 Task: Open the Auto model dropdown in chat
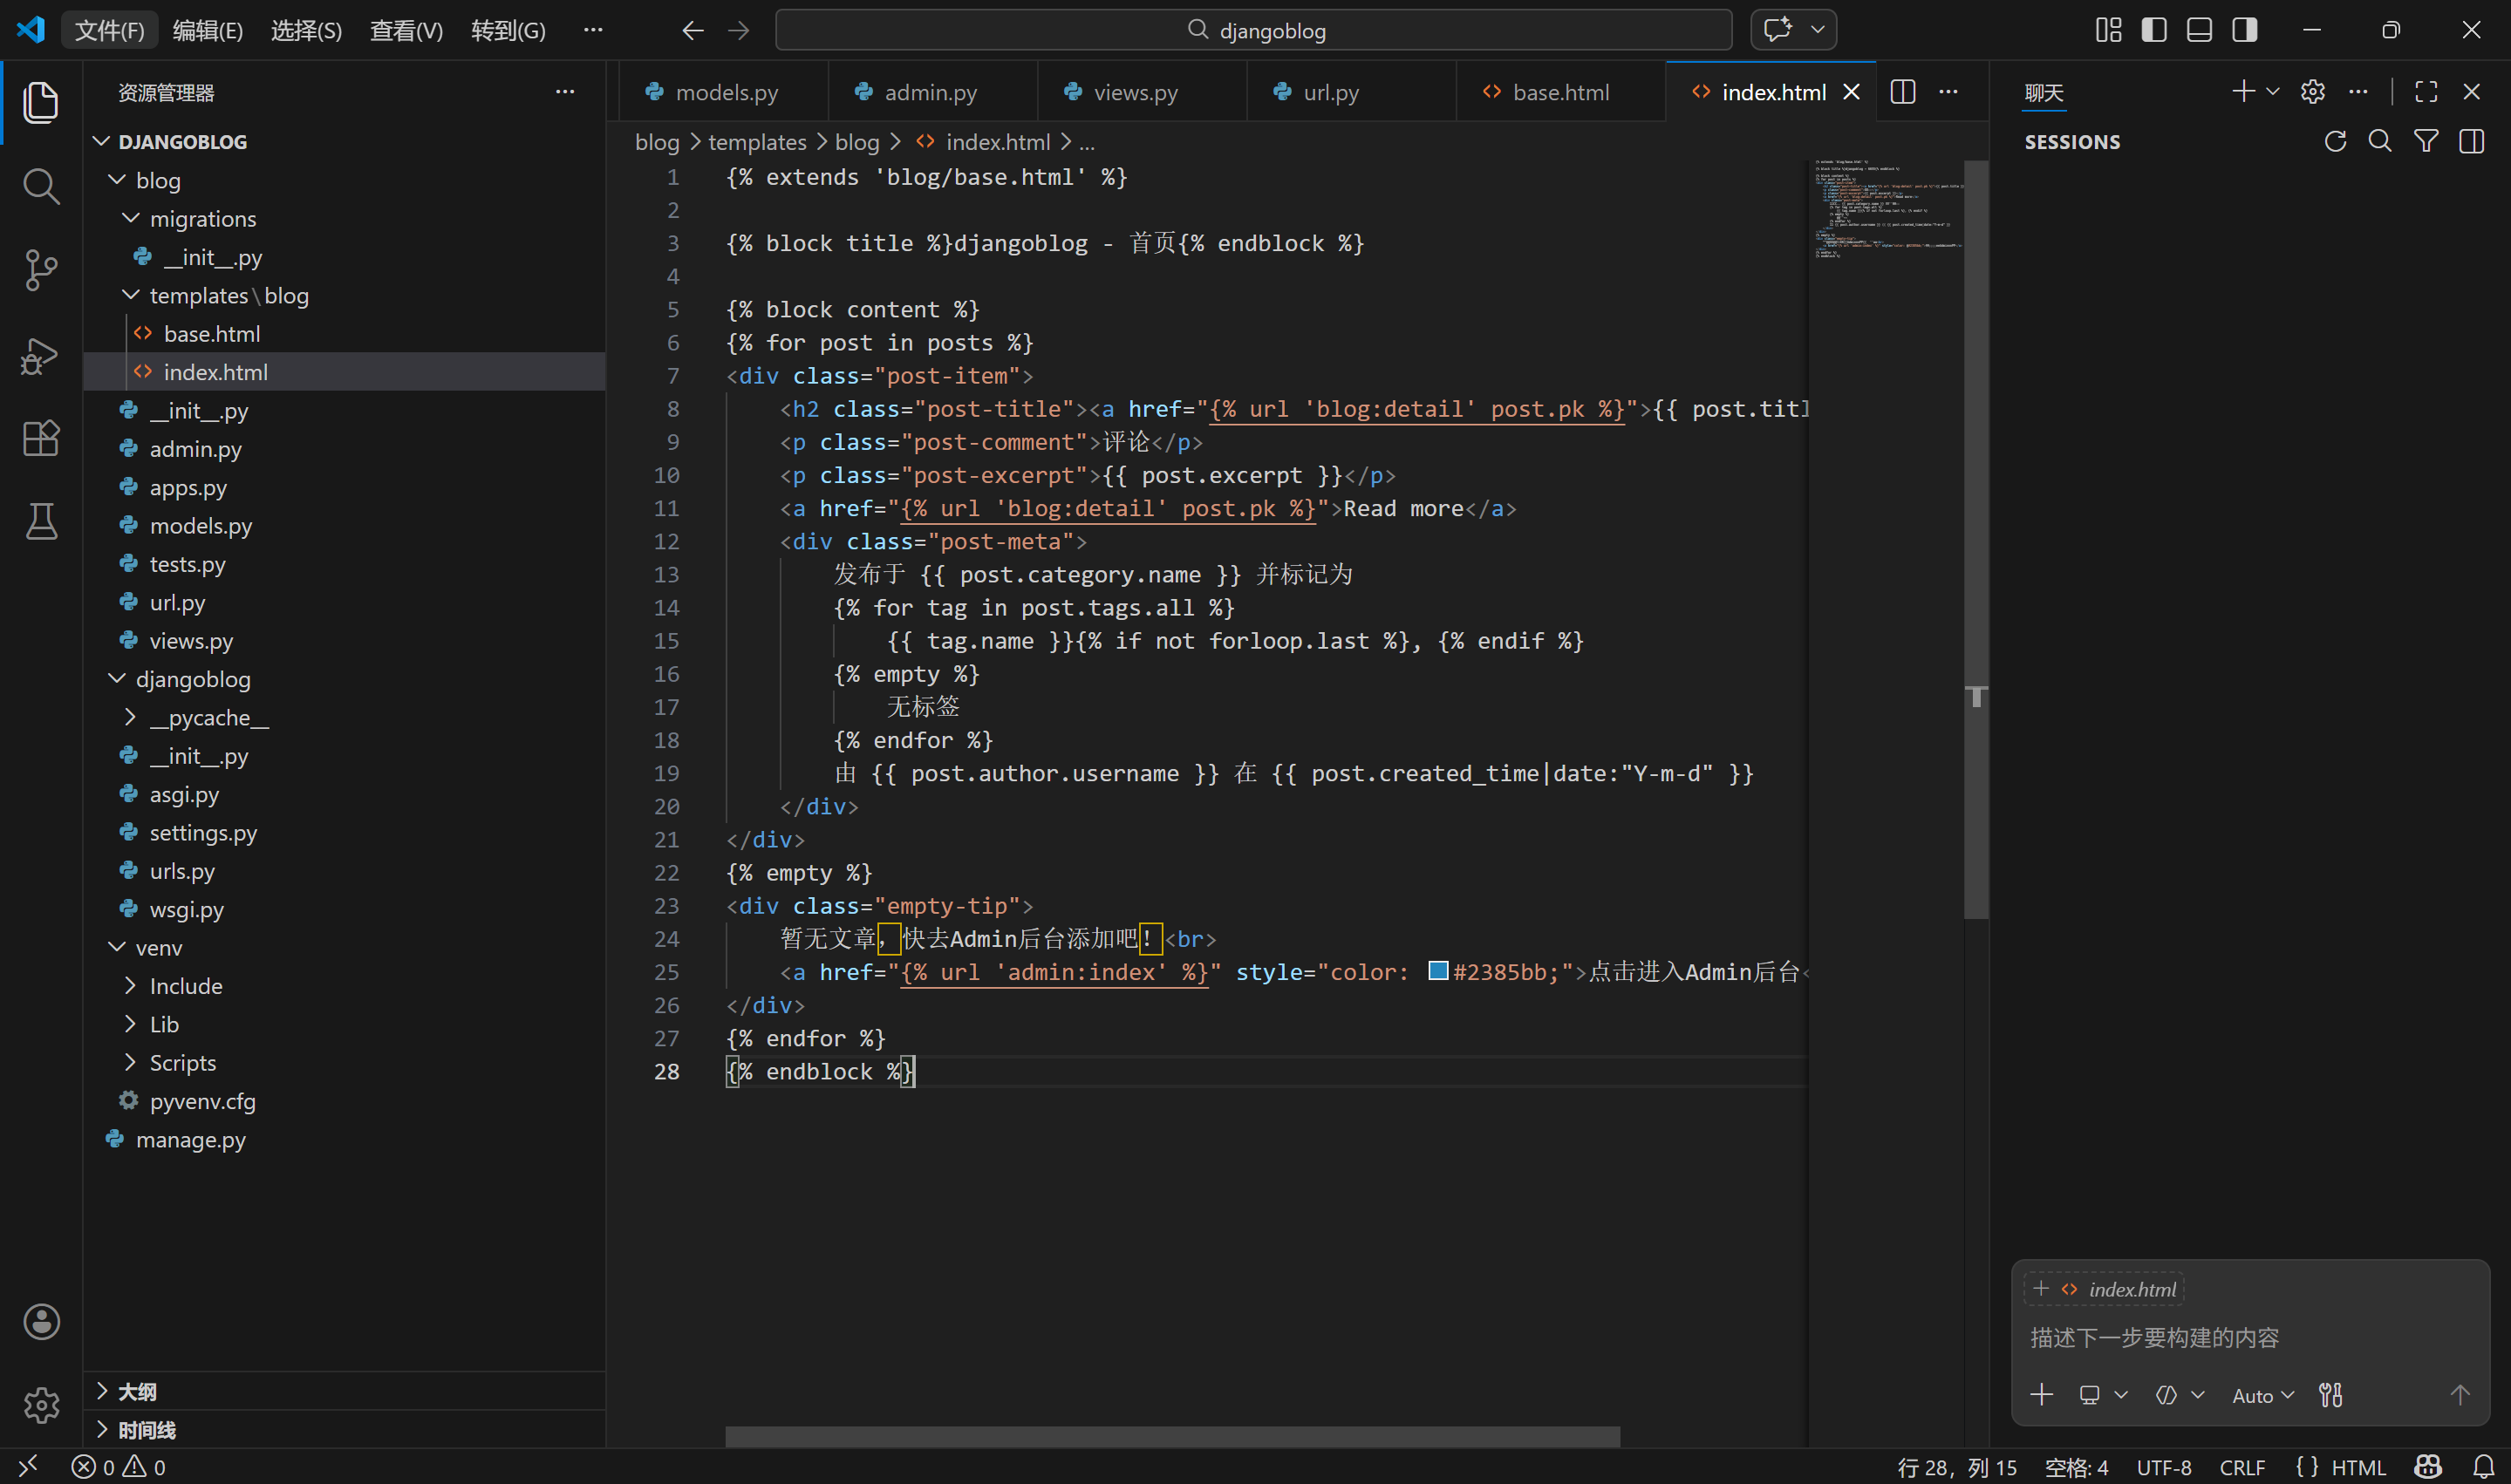pyautogui.click(x=2262, y=1395)
